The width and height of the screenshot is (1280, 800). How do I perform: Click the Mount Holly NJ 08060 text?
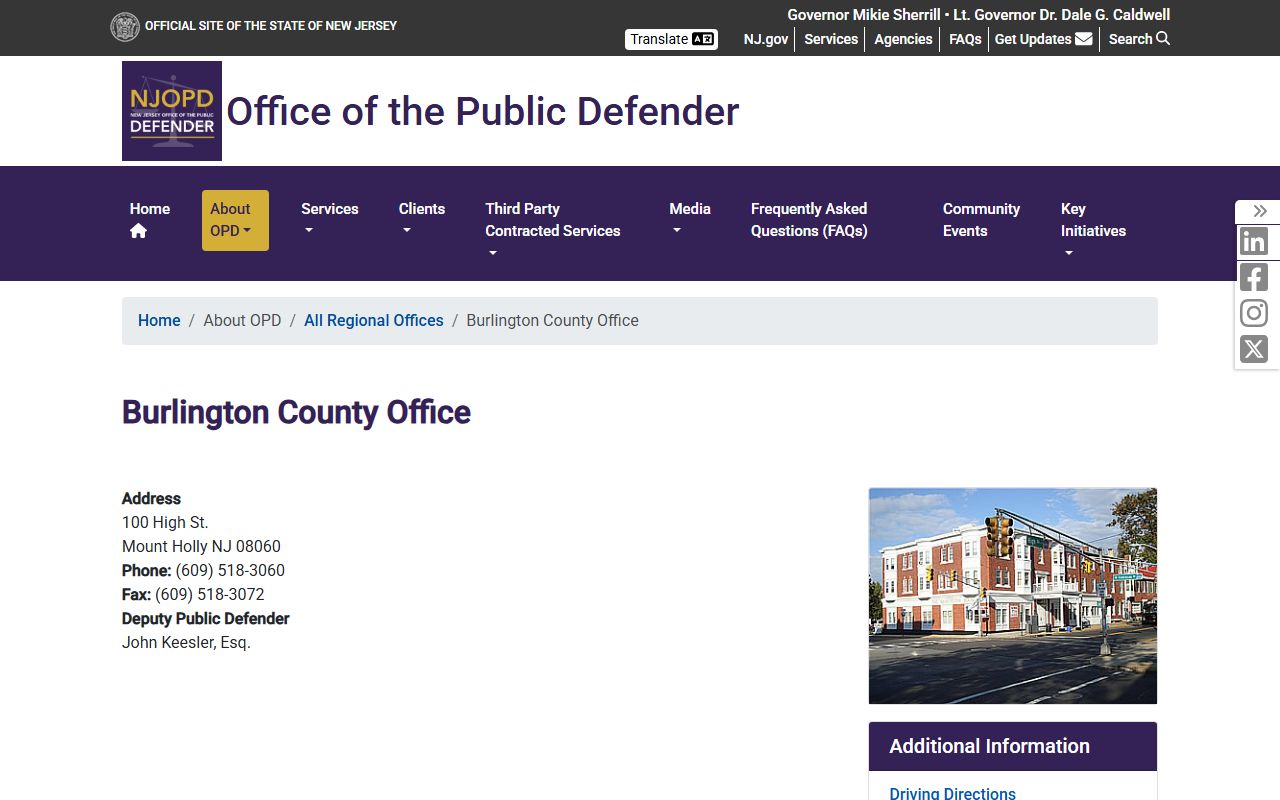pos(201,547)
